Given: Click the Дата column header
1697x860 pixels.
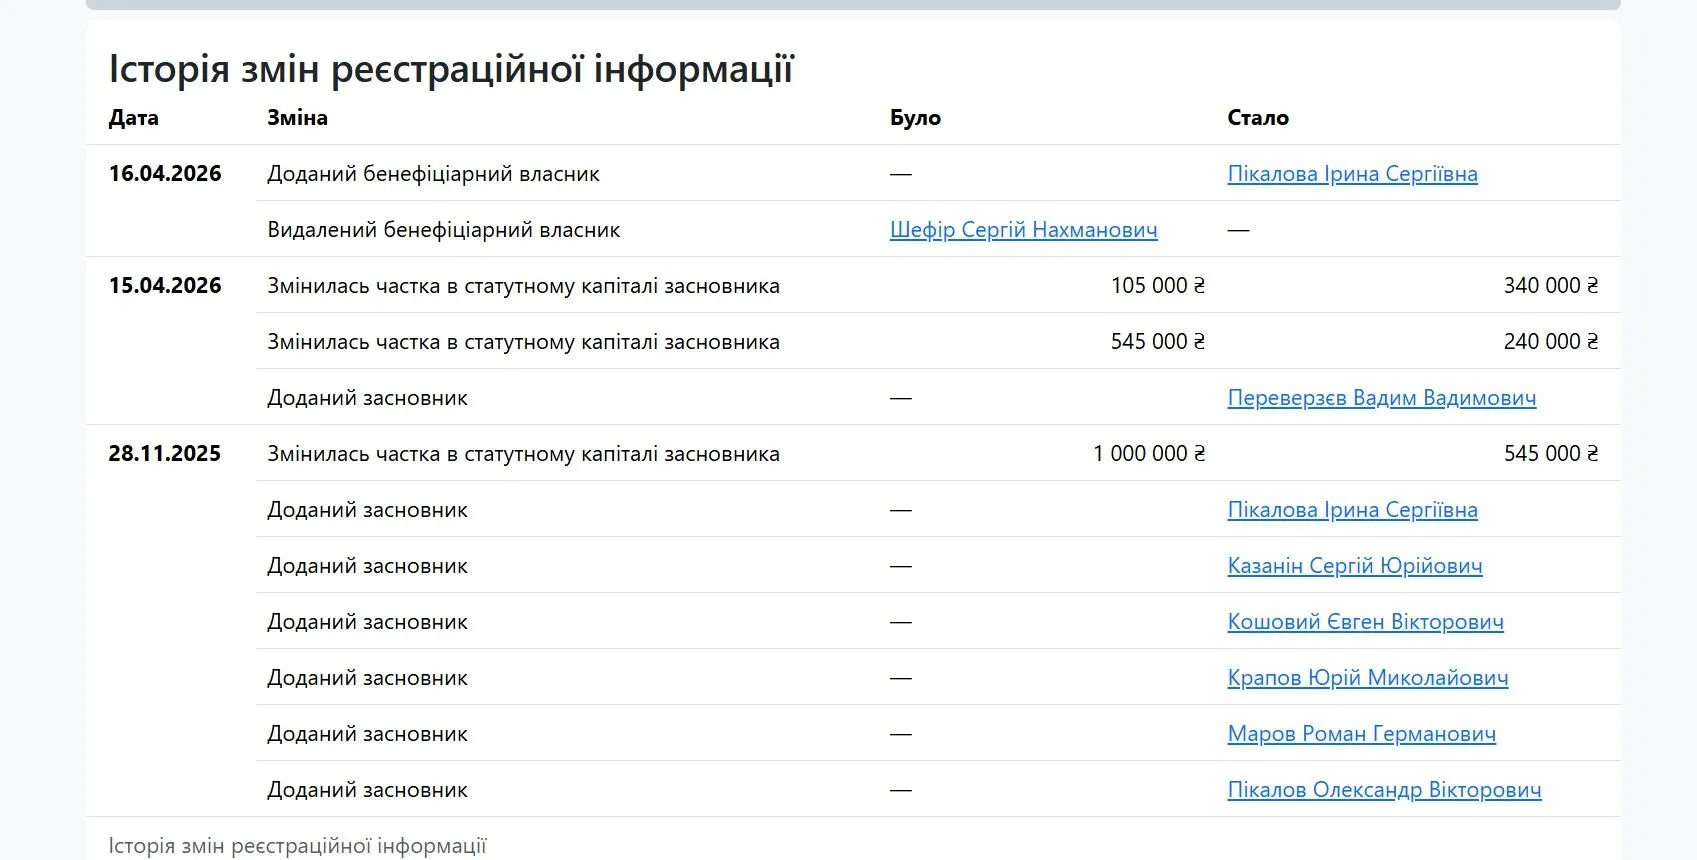Looking at the screenshot, I should 134,118.
